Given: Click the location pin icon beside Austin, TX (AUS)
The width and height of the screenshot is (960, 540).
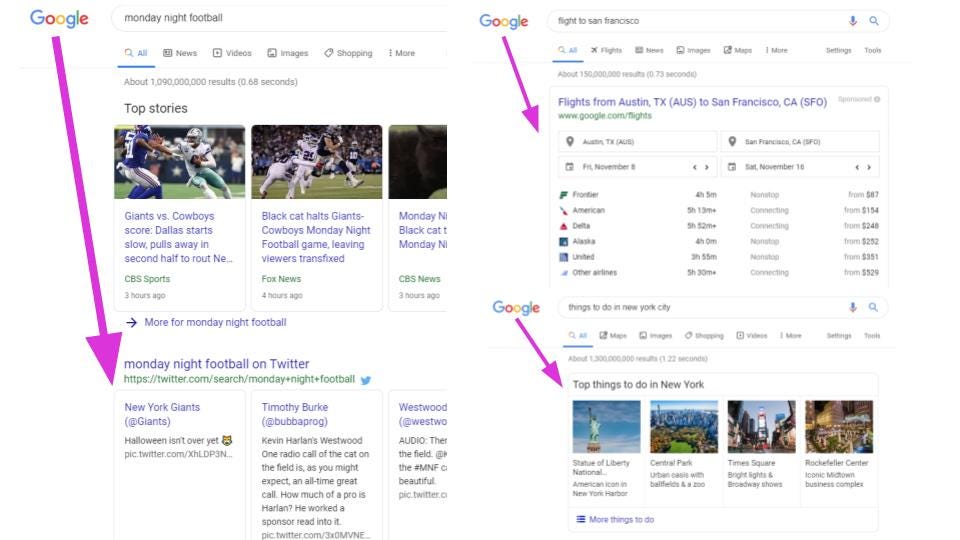Looking at the screenshot, I should click(570, 142).
